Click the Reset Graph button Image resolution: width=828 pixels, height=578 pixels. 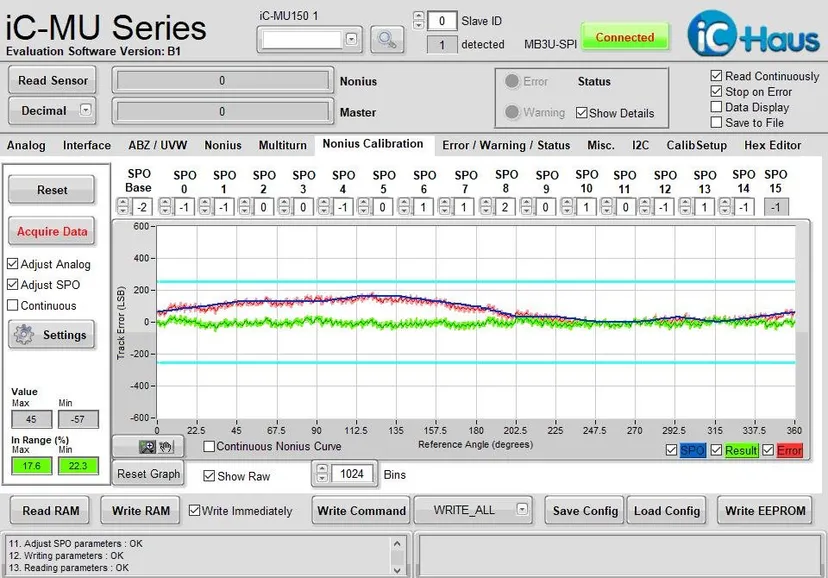tap(148, 473)
